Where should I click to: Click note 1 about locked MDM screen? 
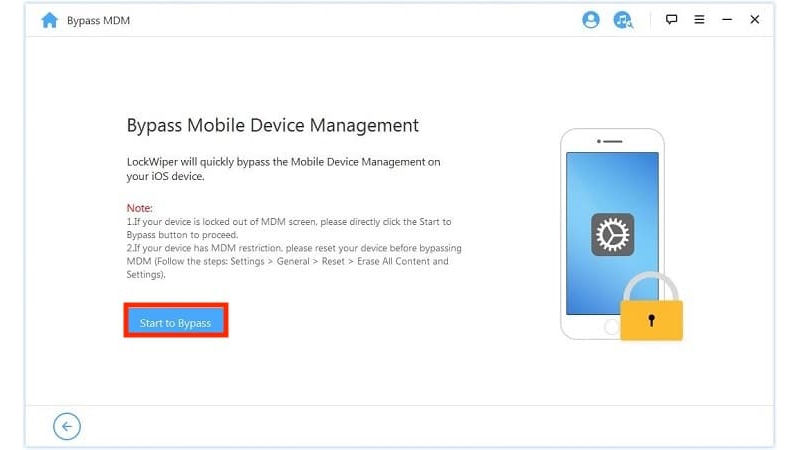[289, 228]
